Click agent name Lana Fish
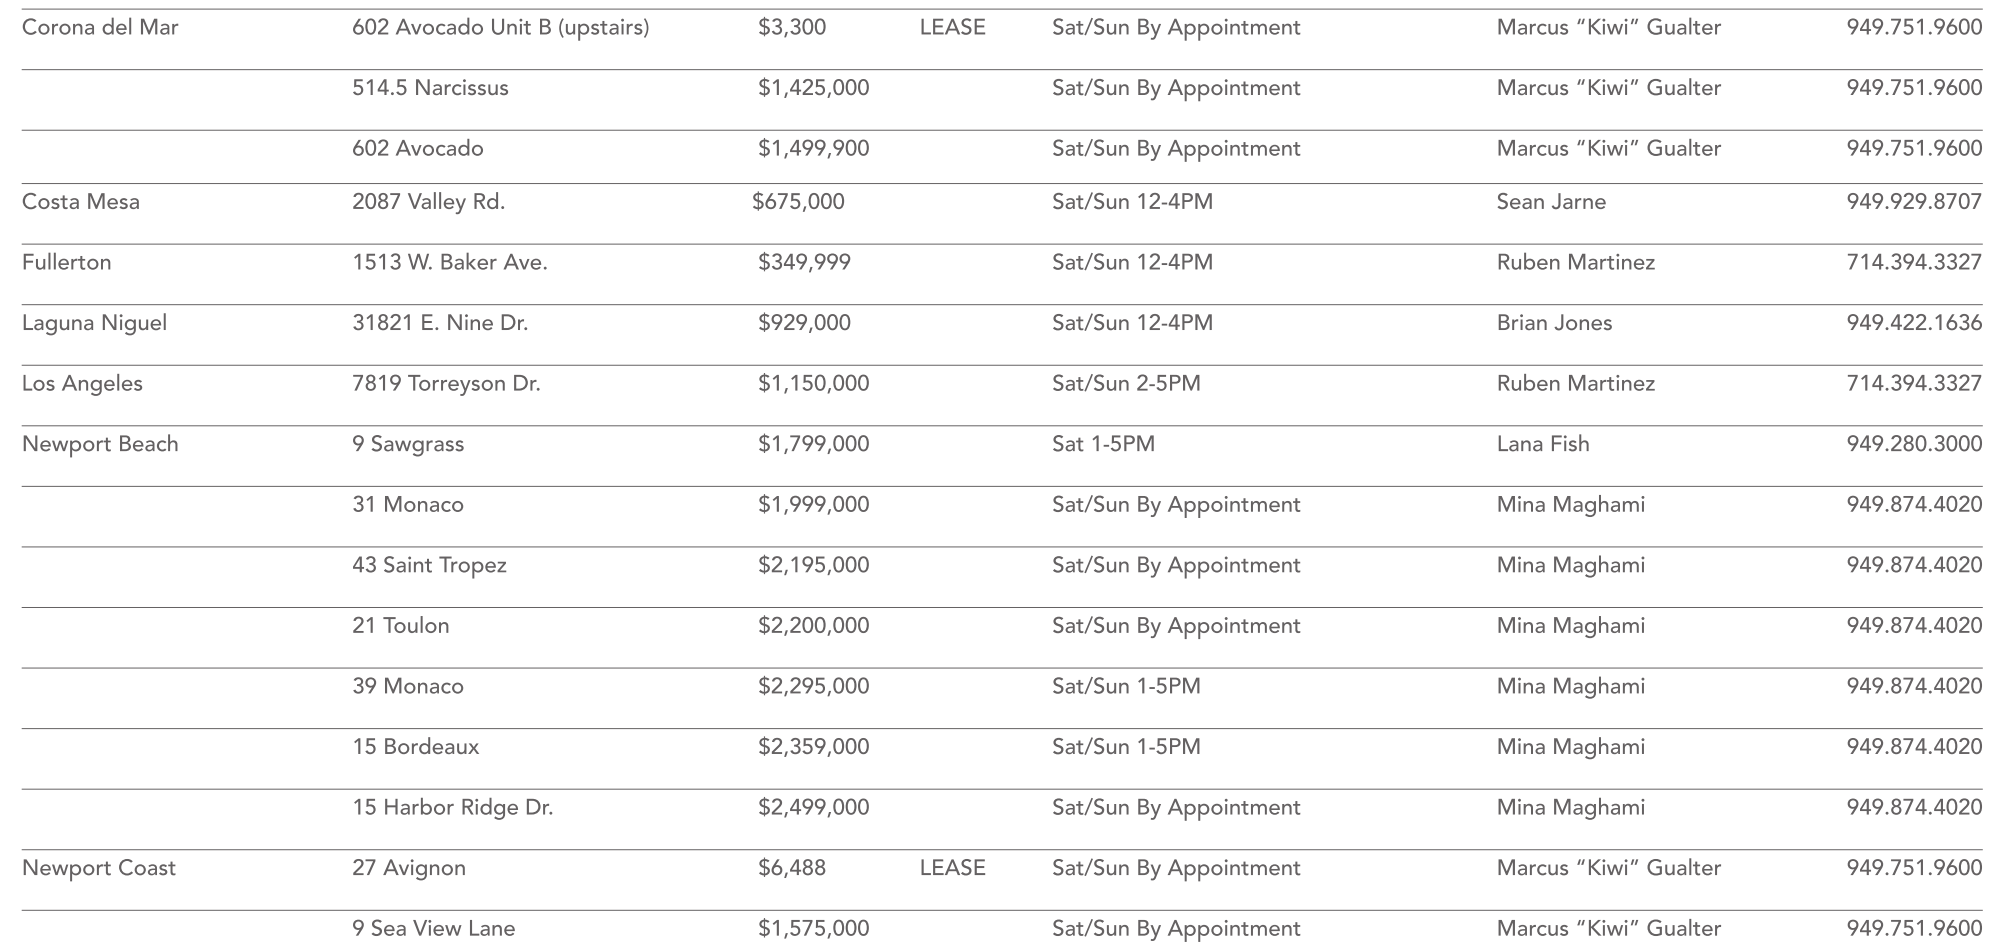Image resolution: width=2004 pixels, height=949 pixels. [x=1542, y=444]
